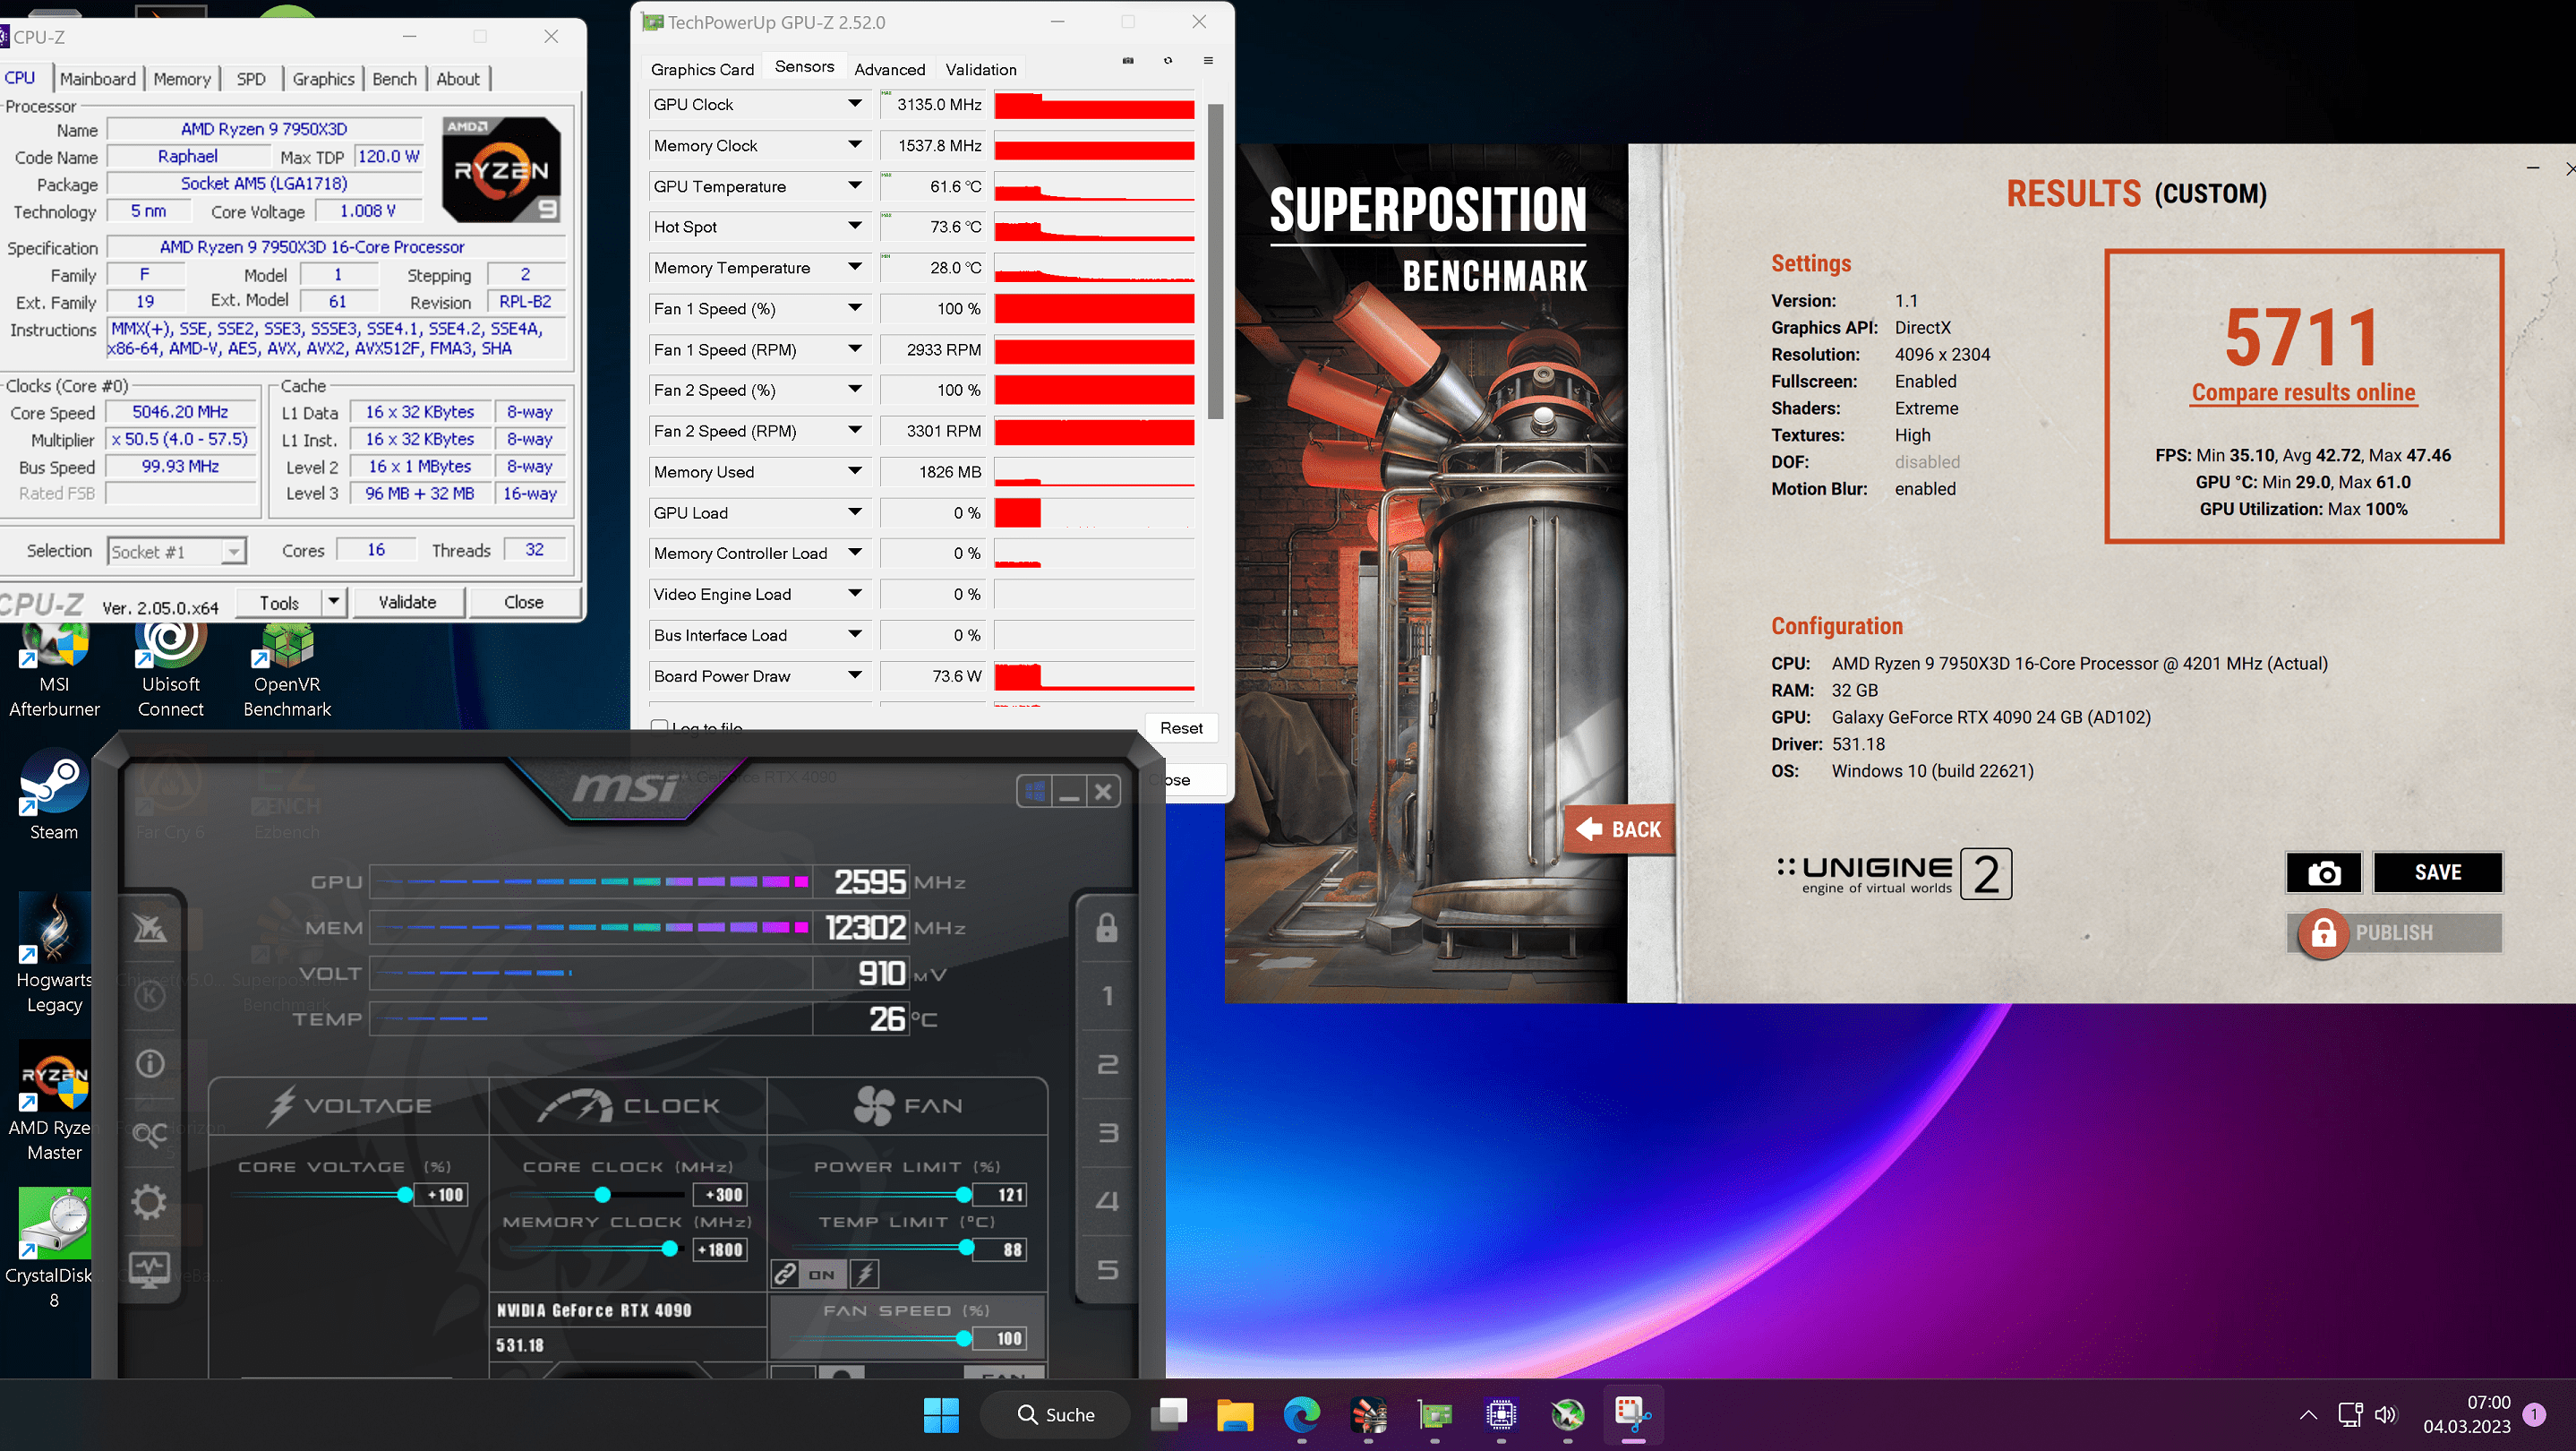2576x1451 pixels.
Task: Click the Windows Start button on taskbar
Action: [x=941, y=1415]
